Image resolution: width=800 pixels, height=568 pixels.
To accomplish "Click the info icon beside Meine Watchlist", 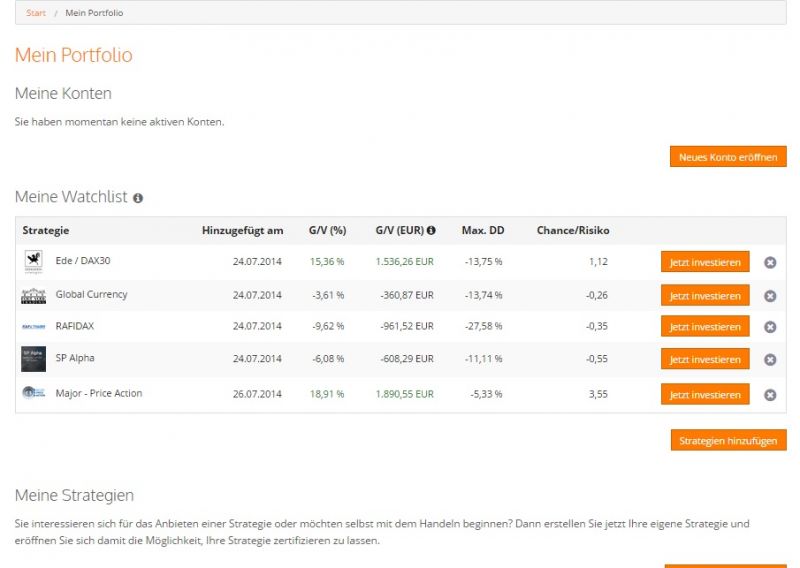I will point(138,198).
